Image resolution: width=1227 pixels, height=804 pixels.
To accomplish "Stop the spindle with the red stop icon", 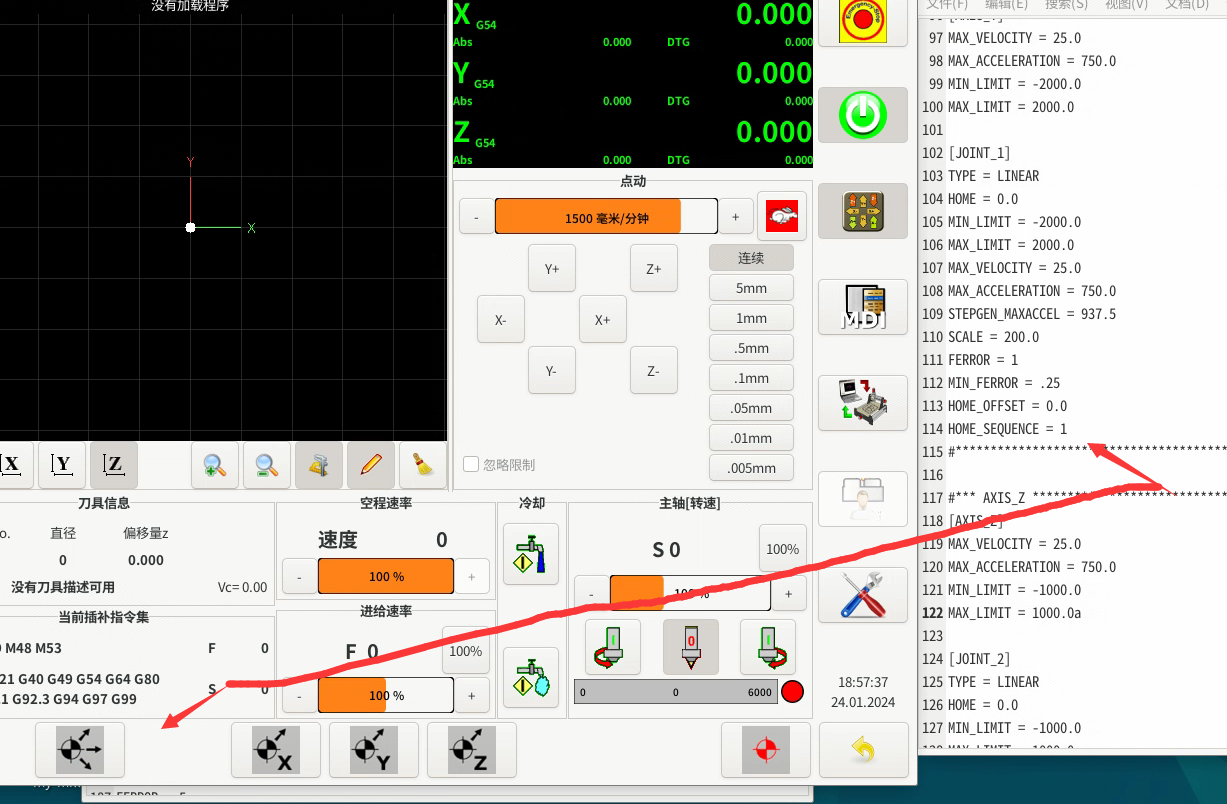I will pos(690,646).
